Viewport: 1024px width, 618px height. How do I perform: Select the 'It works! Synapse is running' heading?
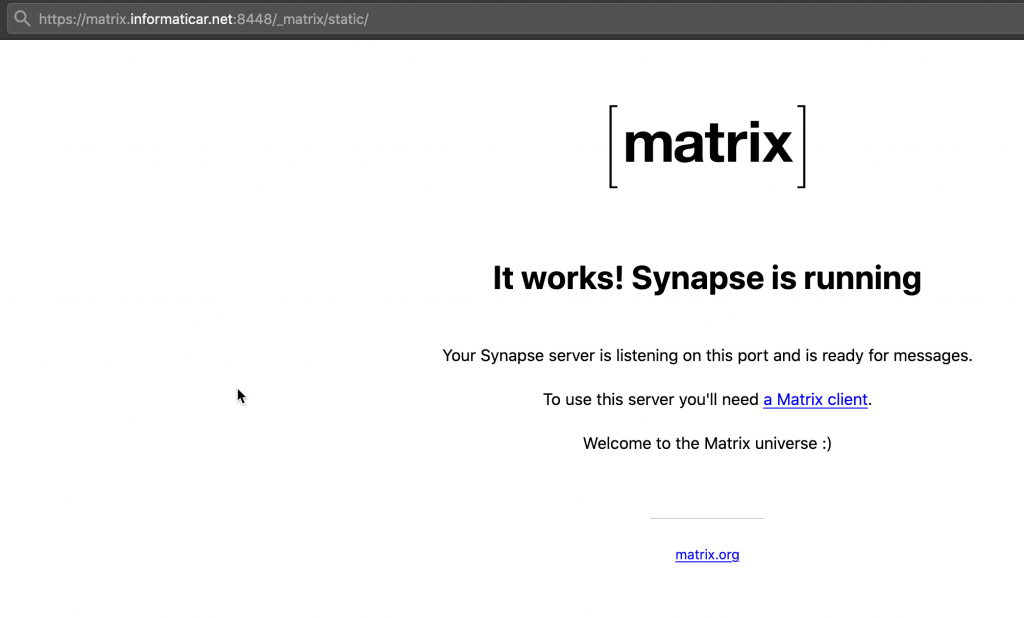click(707, 278)
